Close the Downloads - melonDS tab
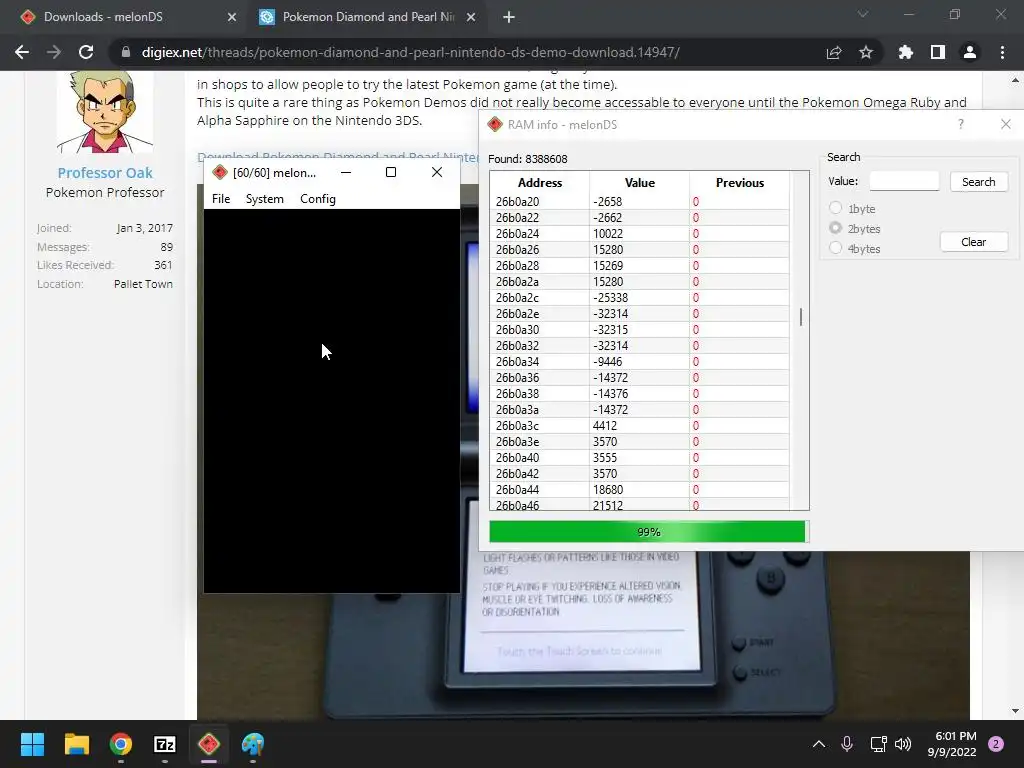The width and height of the screenshot is (1024, 768). (232, 17)
